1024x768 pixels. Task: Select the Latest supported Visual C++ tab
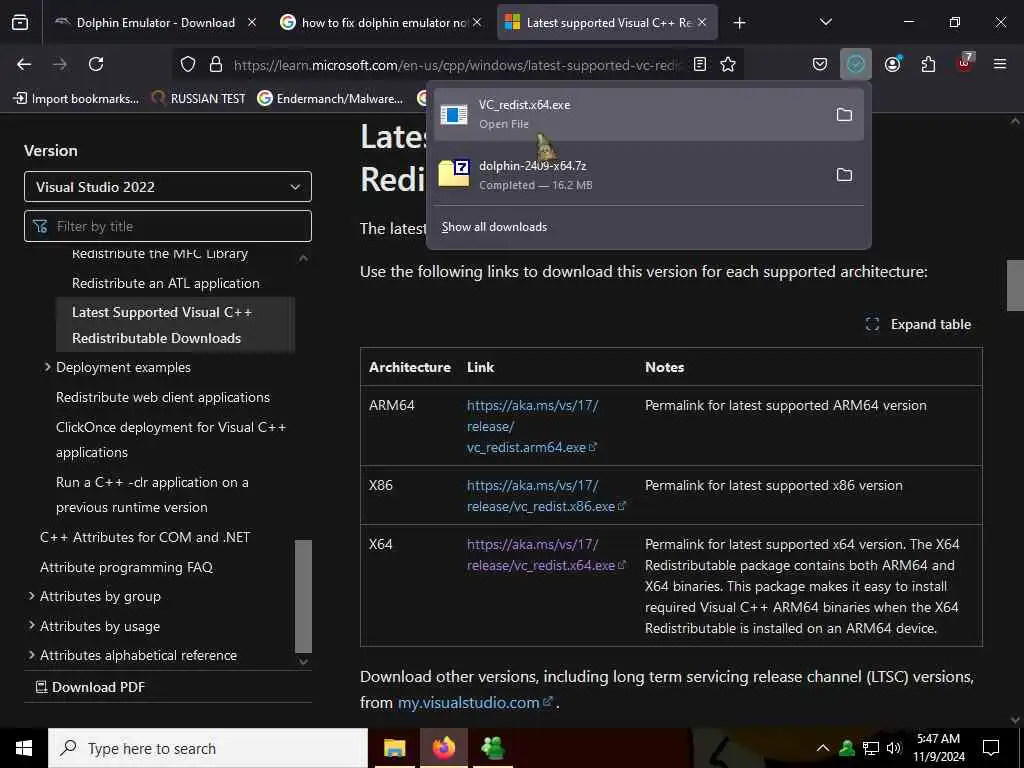point(607,22)
